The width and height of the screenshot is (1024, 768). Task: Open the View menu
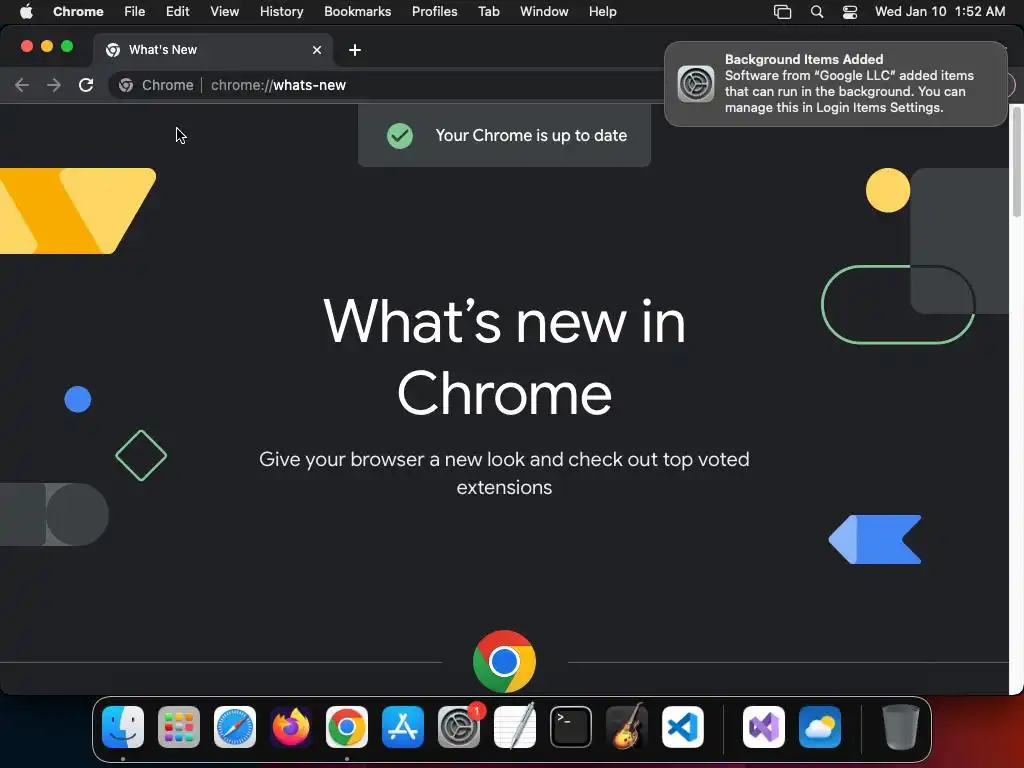pos(224,11)
